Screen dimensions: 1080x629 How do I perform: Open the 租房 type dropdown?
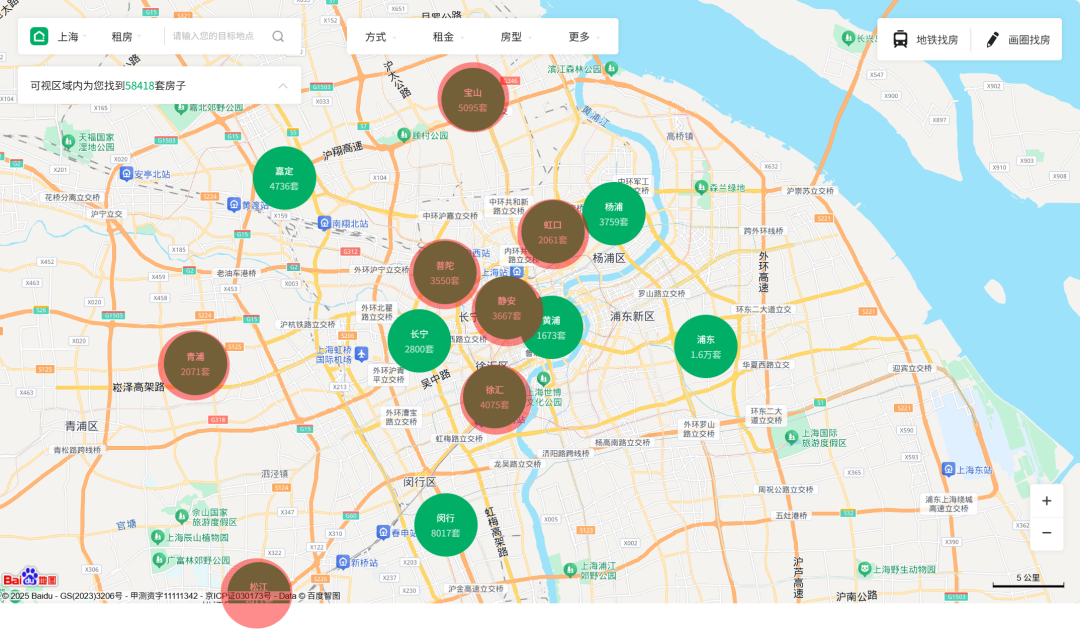point(126,37)
